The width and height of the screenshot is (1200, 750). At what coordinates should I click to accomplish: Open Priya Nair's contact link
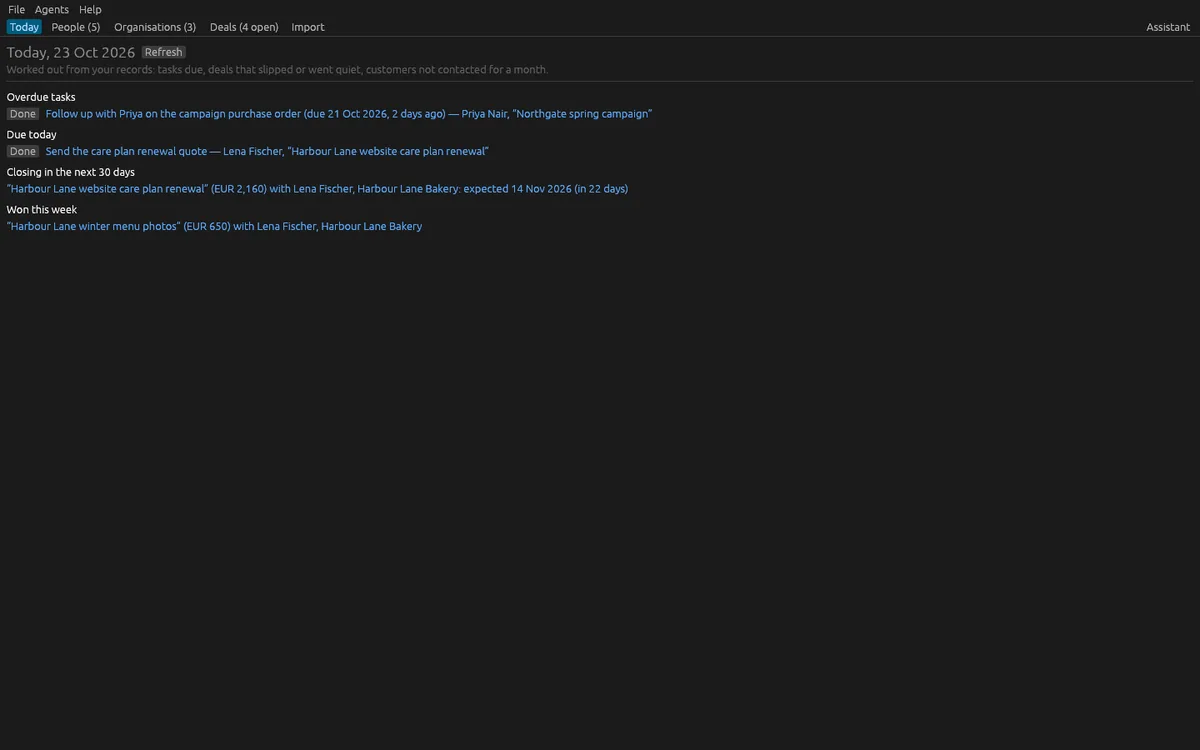(484, 114)
